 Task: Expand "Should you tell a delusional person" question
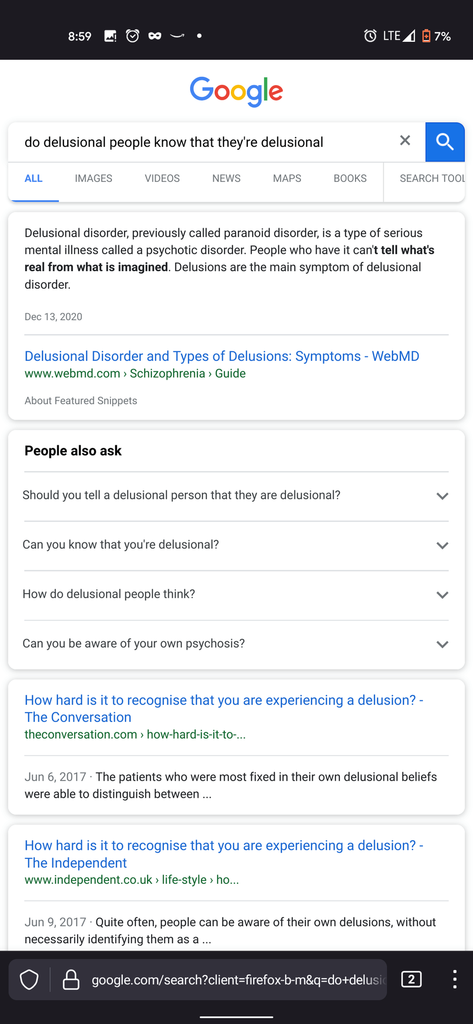click(x=236, y=496)
